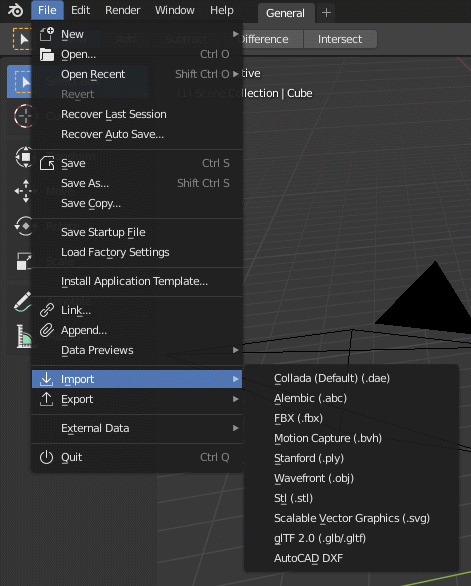
Task: Set selection mode to Intersect
Action: click(x=340, y=39)
